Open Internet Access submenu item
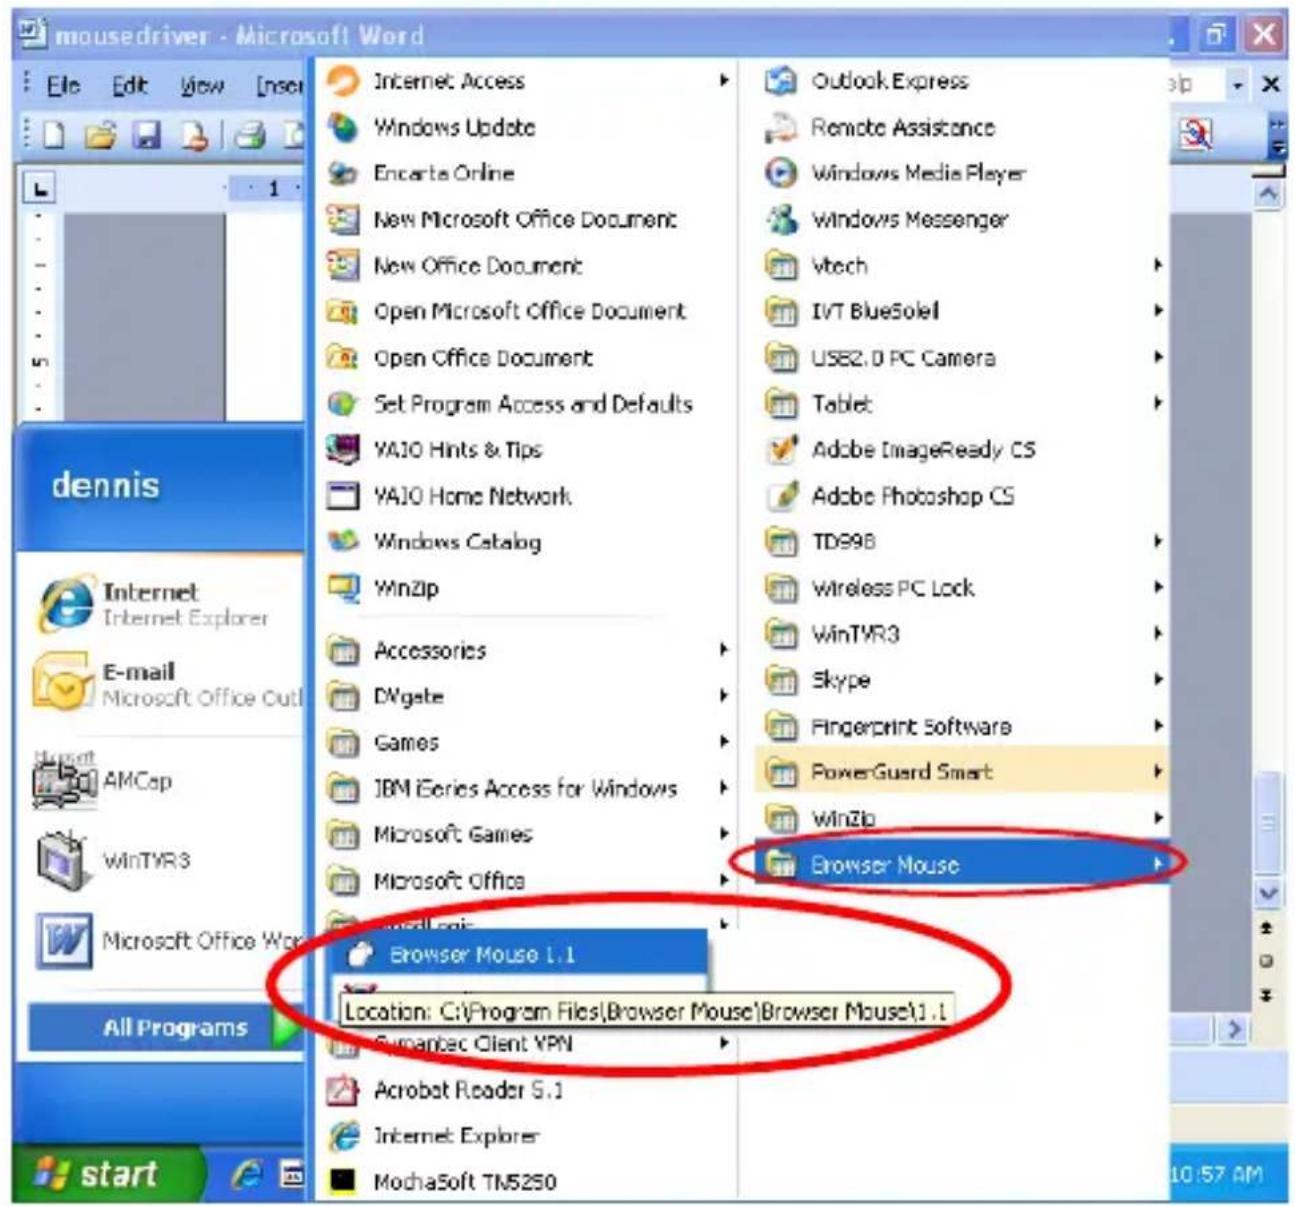 tap(527, 81)
